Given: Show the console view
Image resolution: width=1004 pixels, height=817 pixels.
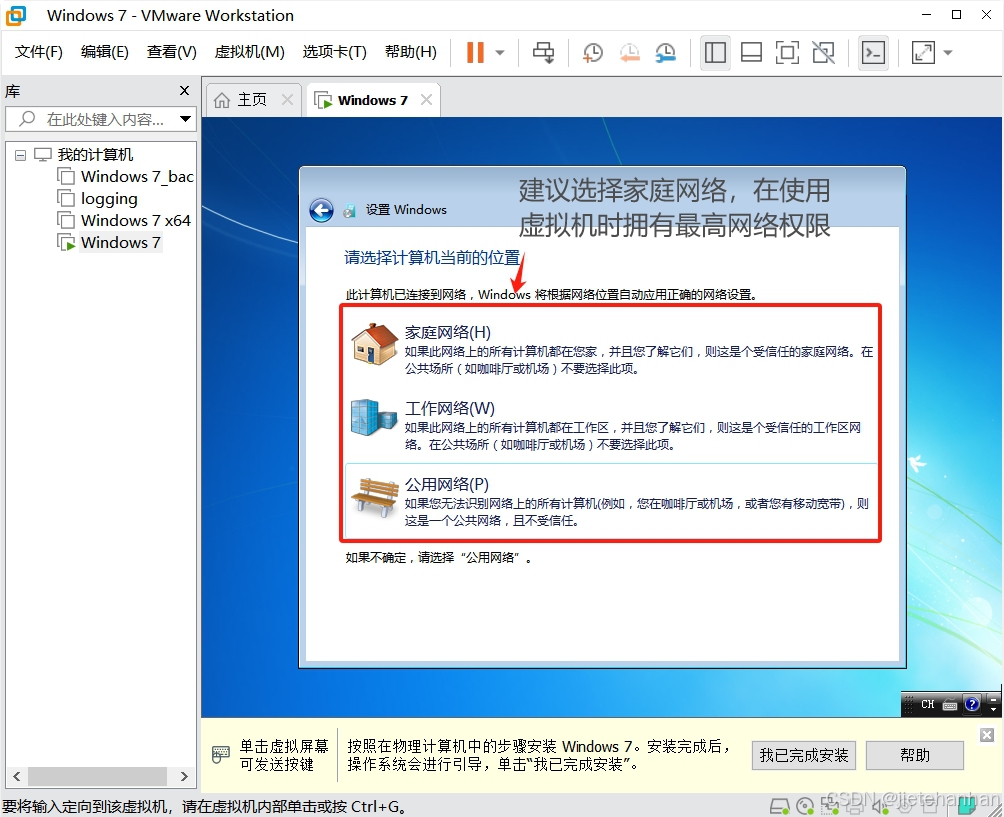Looking at the screenshot, I should (x=873, y=53).
